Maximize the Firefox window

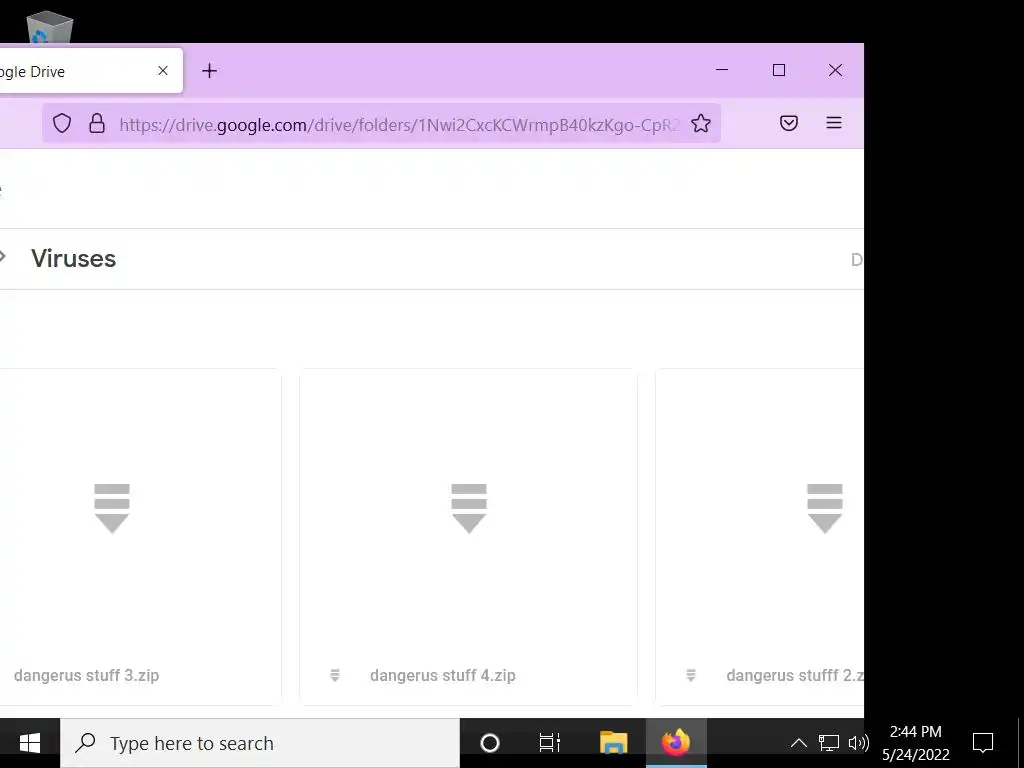778,70
